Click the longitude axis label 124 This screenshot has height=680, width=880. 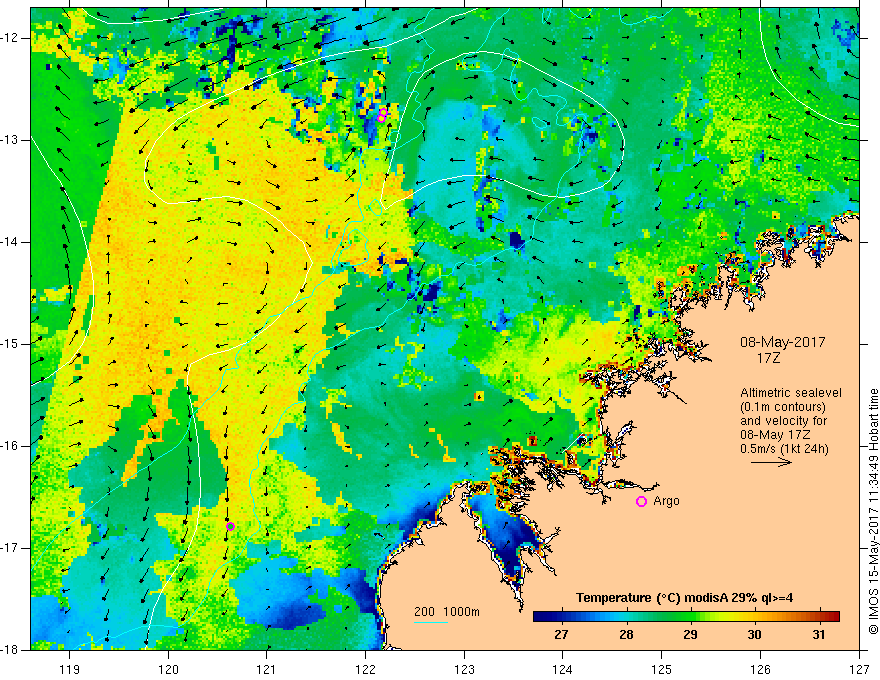[563, 669]
